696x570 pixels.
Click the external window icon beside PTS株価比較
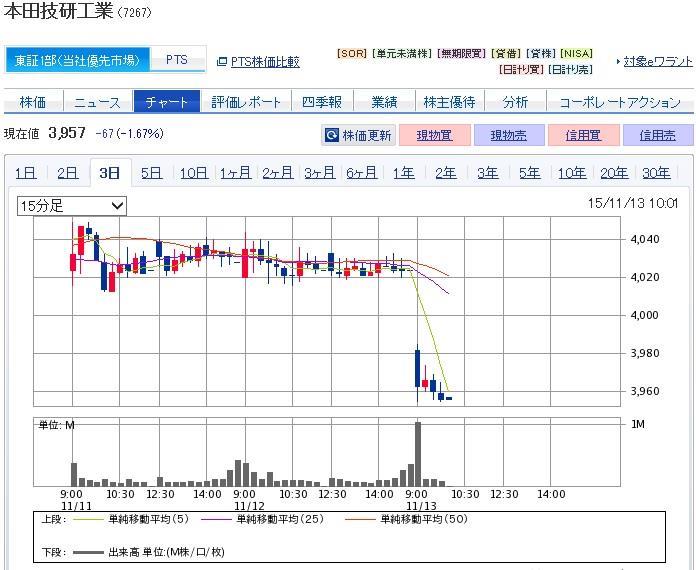(x=221, y=62)
